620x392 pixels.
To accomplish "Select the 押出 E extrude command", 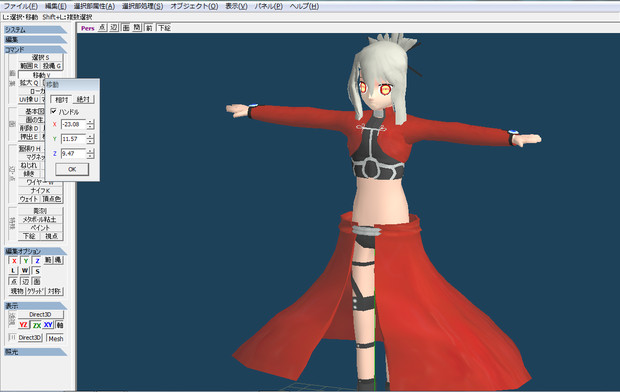I will pyautogui.click(x=29, y=136).
